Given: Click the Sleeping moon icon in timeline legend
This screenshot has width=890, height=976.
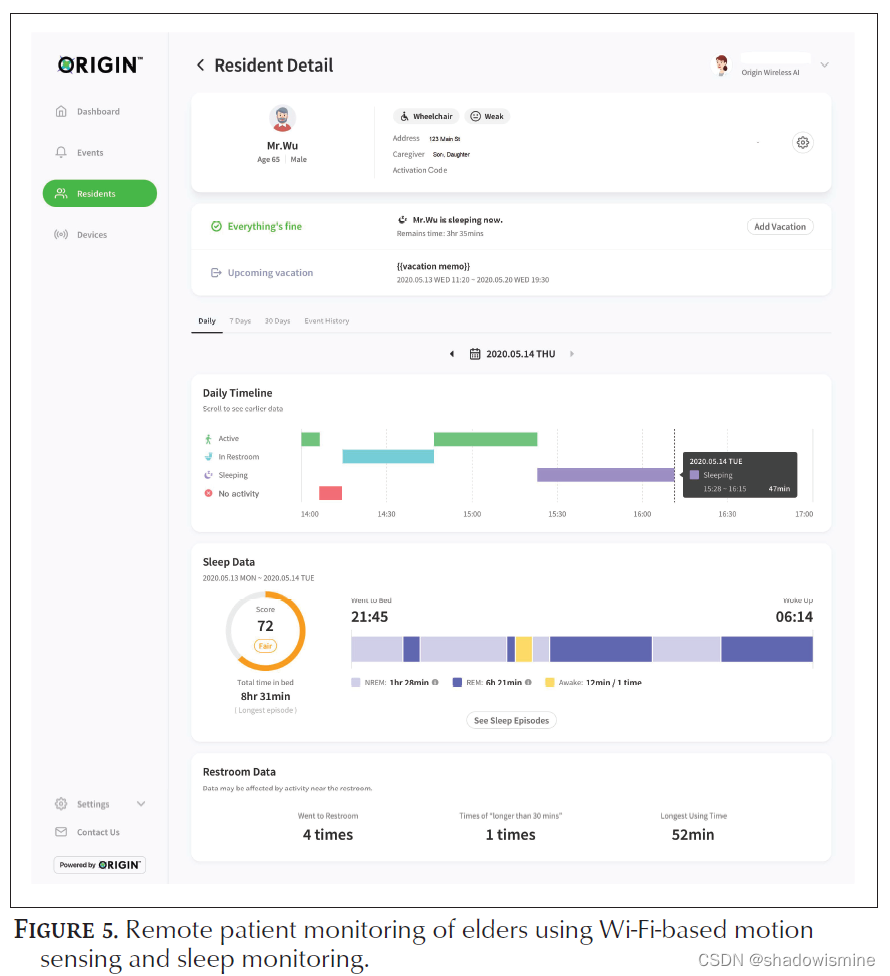Looking at the screenshot, I should [208, 475].
